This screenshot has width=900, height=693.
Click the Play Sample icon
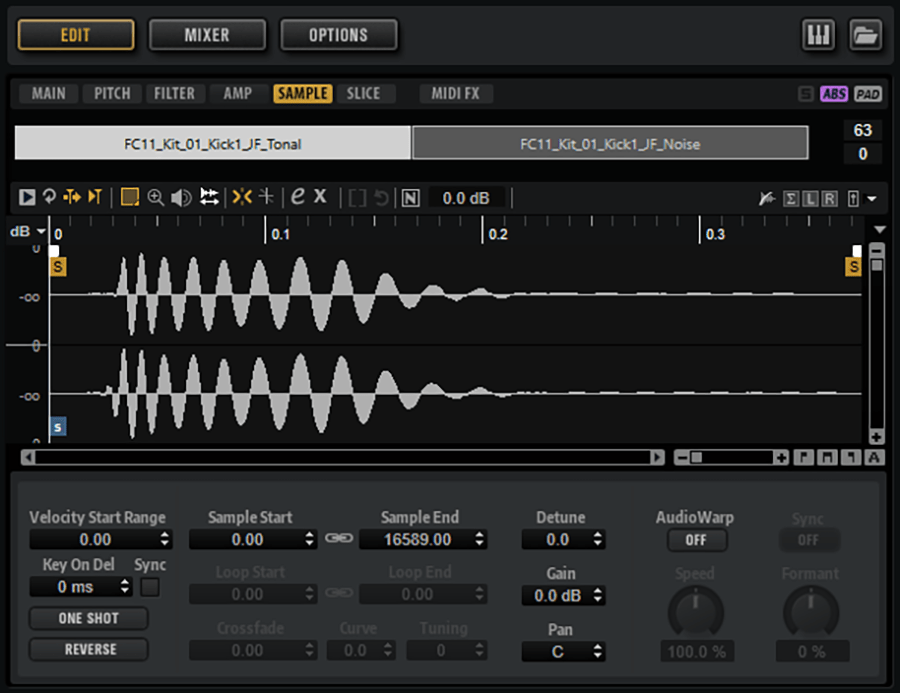tap(26, 198)
